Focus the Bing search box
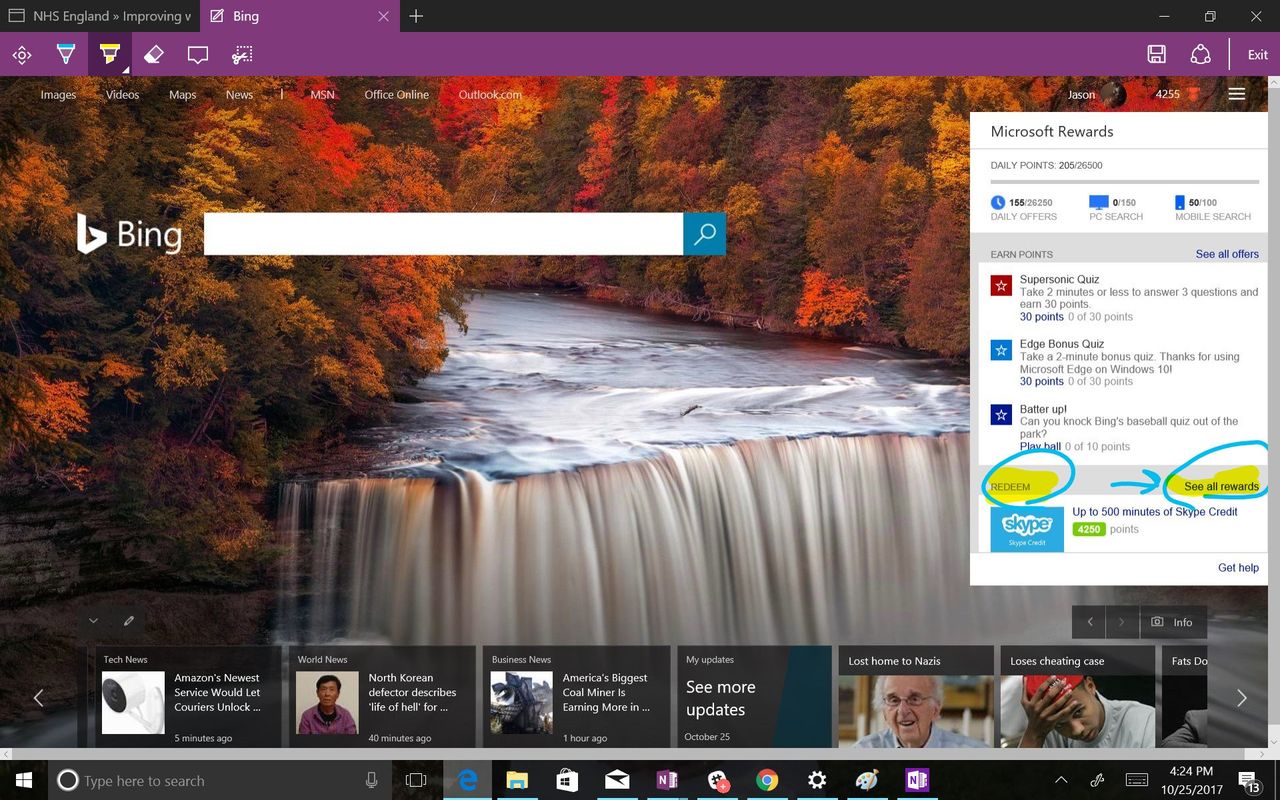 pos(443,234)
